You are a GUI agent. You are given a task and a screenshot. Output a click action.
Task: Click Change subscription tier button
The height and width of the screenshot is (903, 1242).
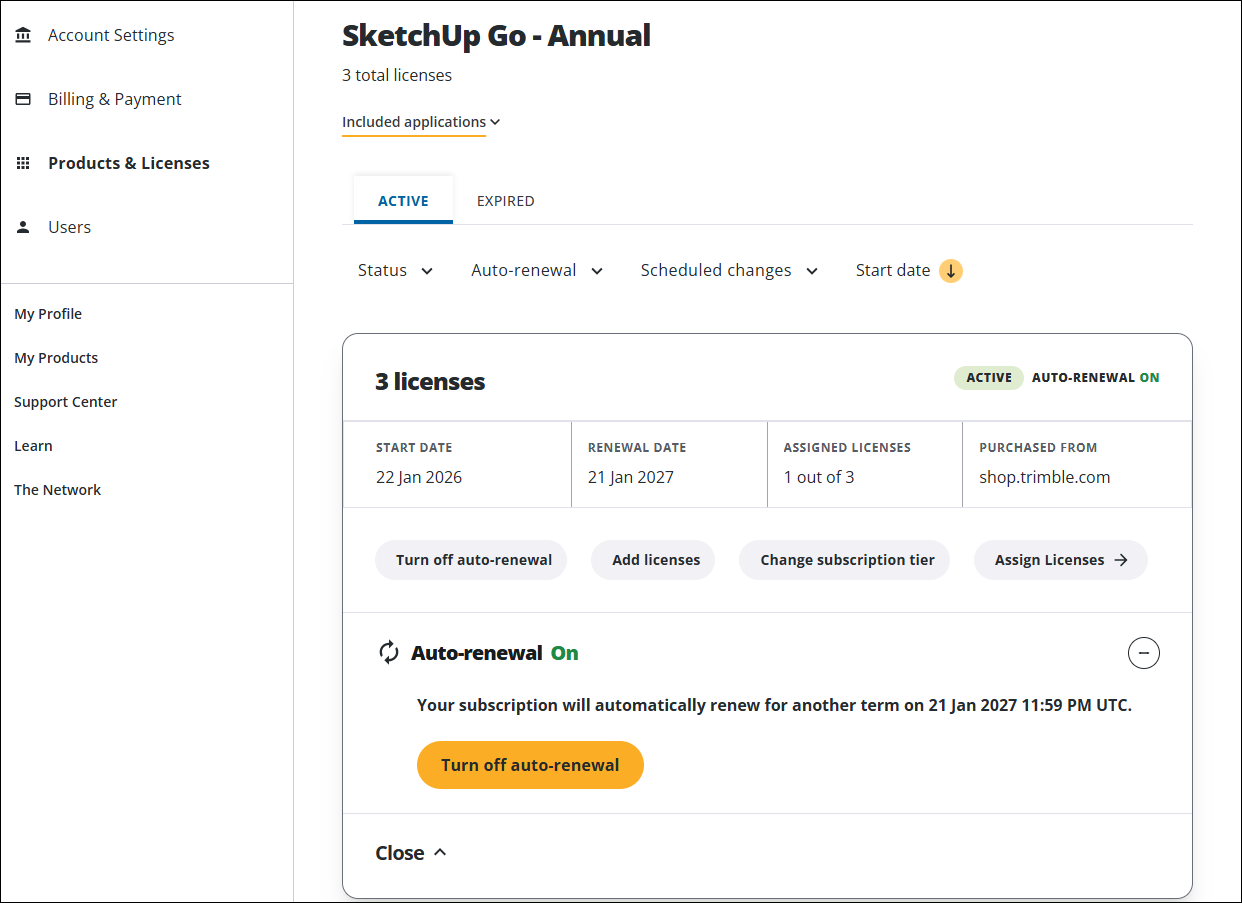844,560
